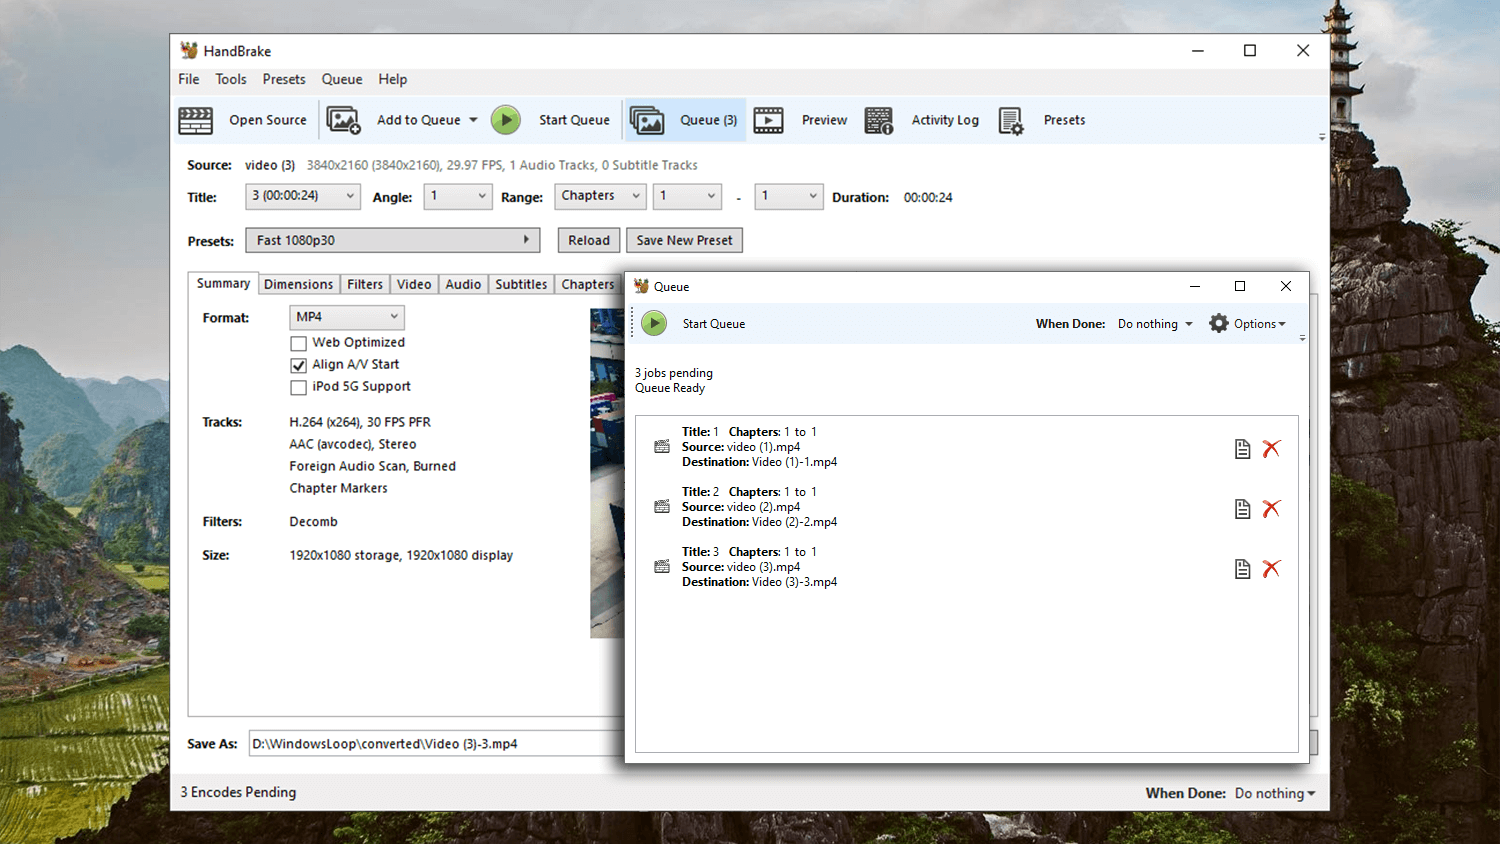Click the Options gear icon in Queue window

click(x=1218, y=323)
